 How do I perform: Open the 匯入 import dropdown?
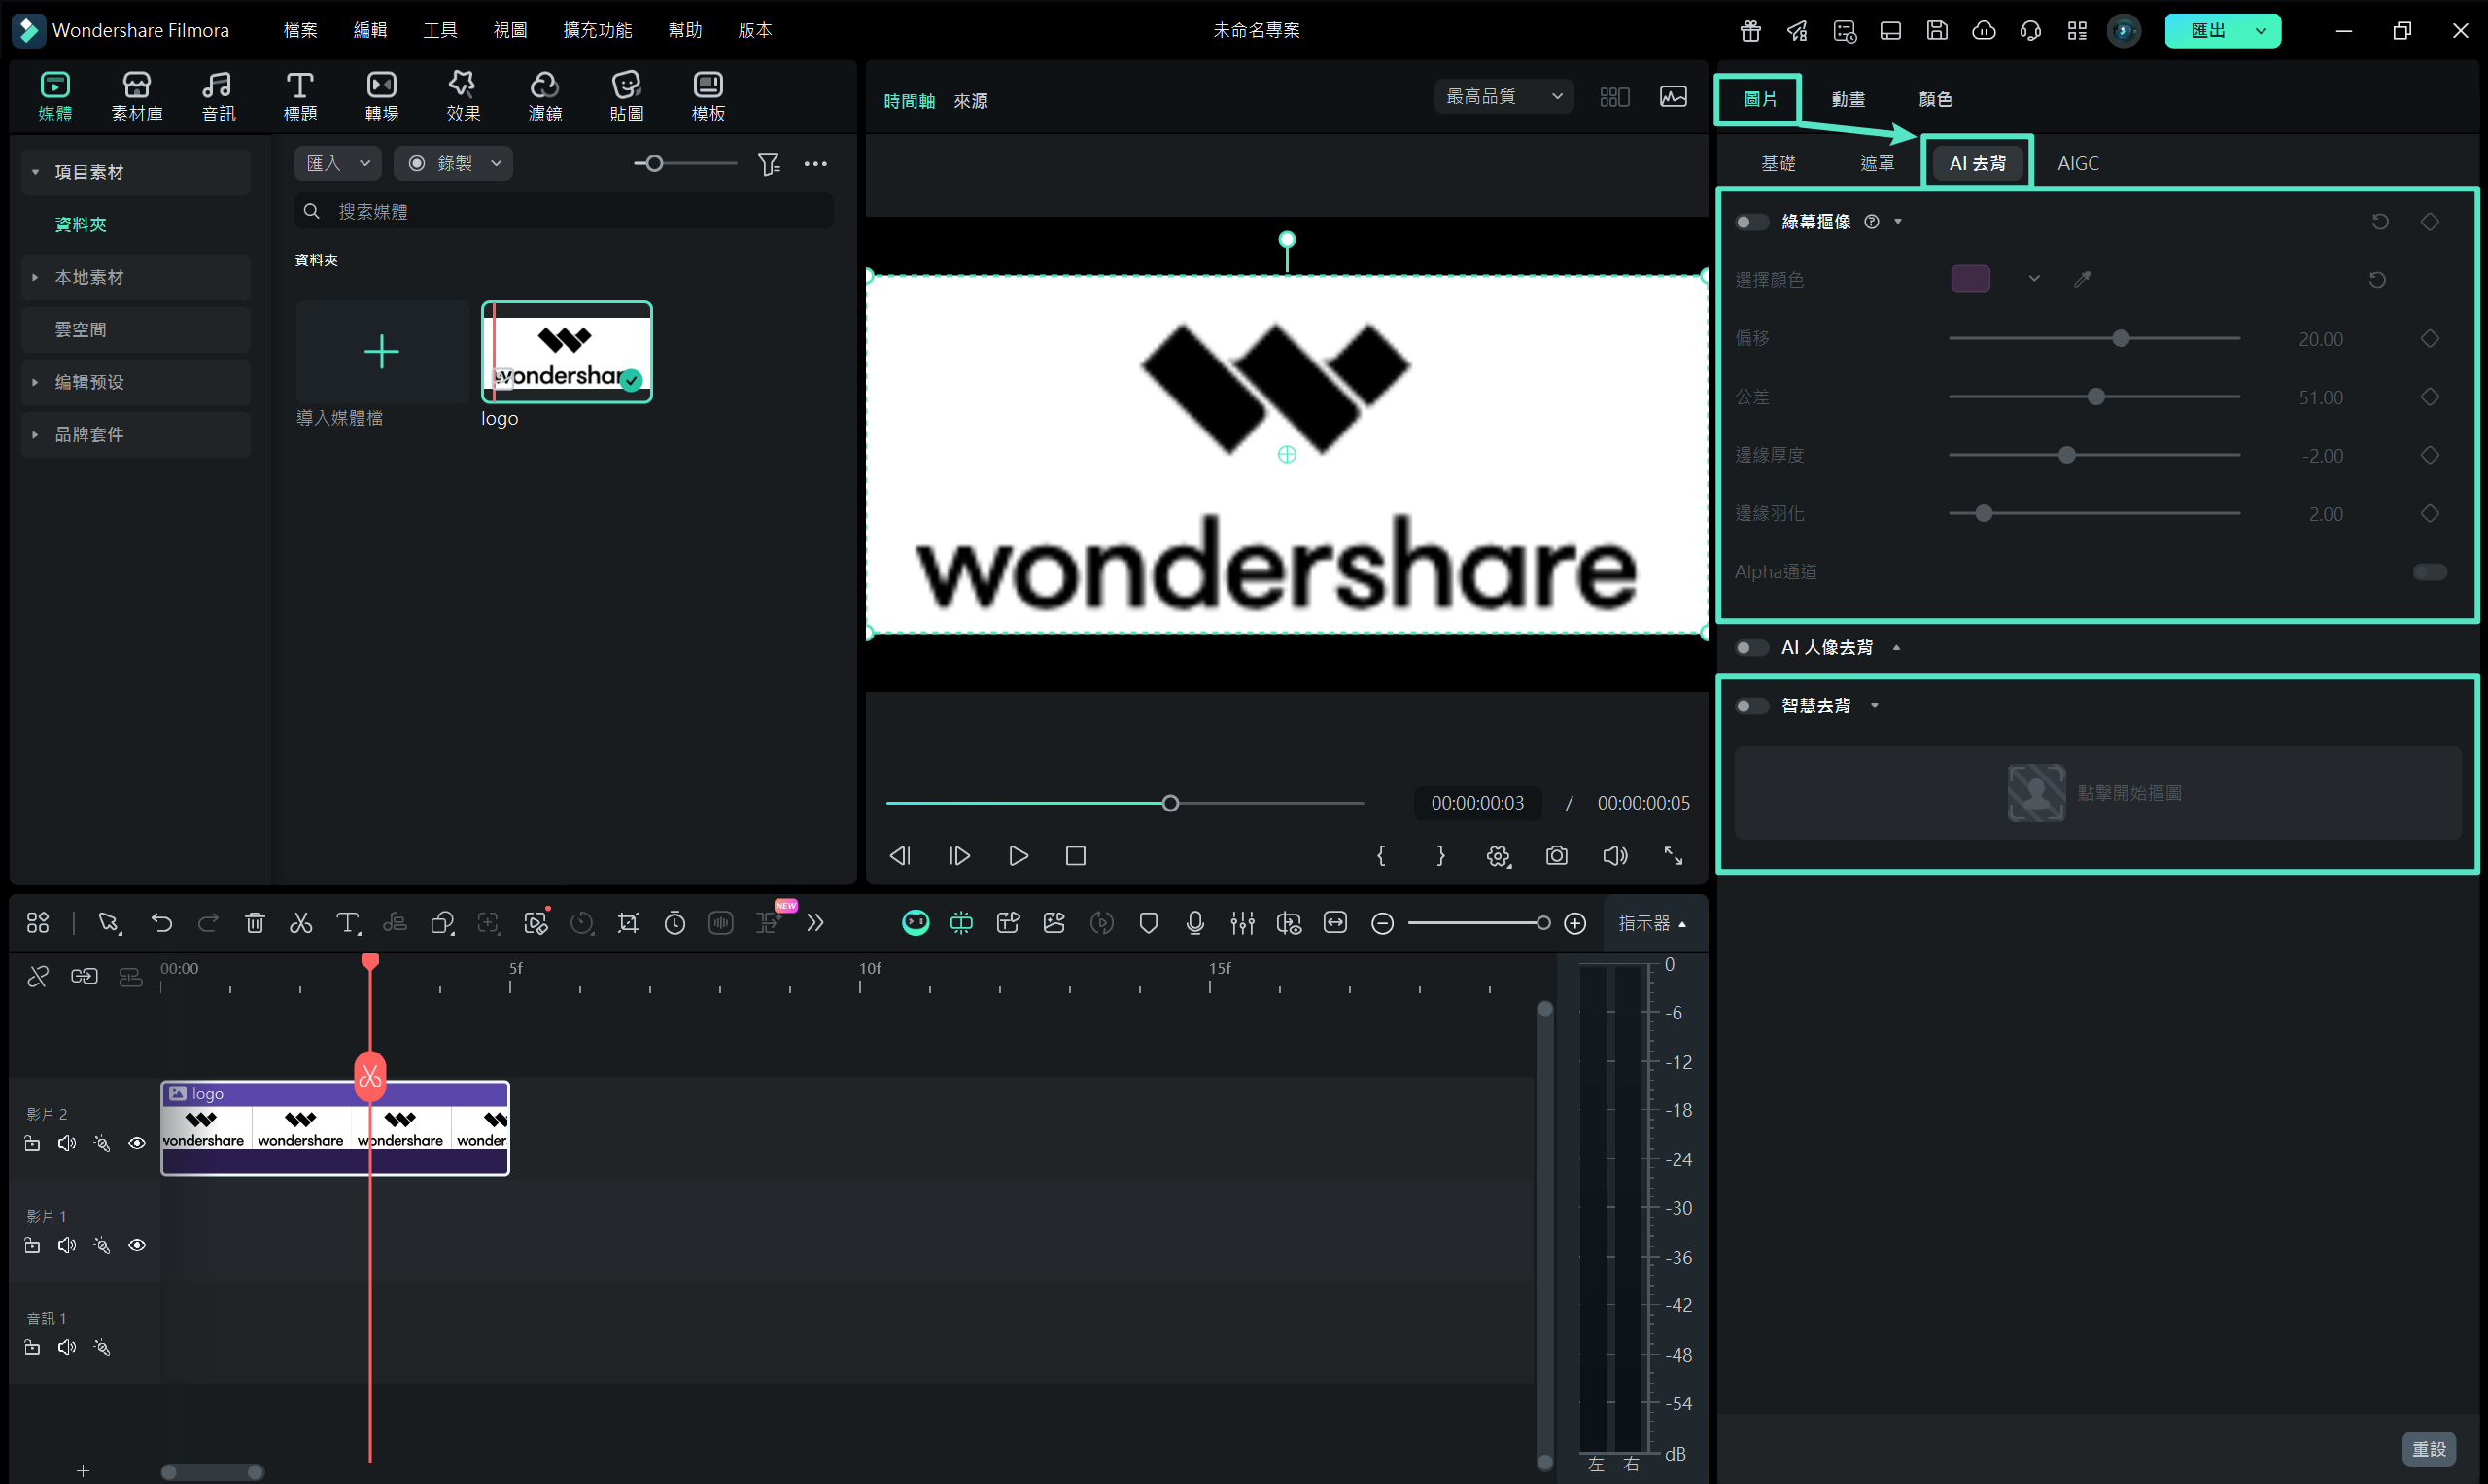coord(338,163)
